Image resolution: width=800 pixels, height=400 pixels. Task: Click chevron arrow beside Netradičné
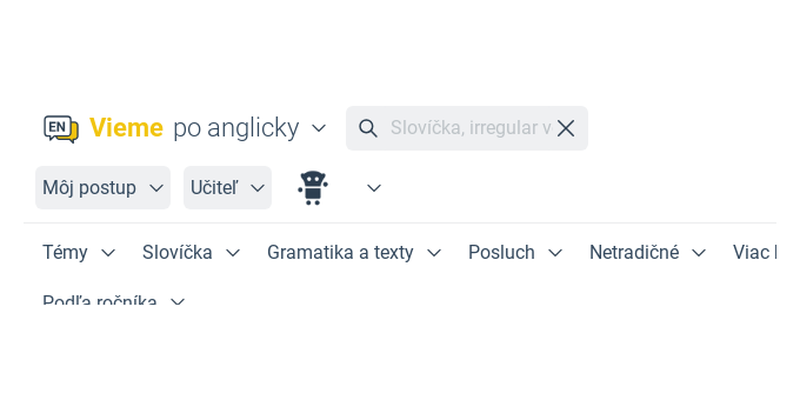coord(699,253)
